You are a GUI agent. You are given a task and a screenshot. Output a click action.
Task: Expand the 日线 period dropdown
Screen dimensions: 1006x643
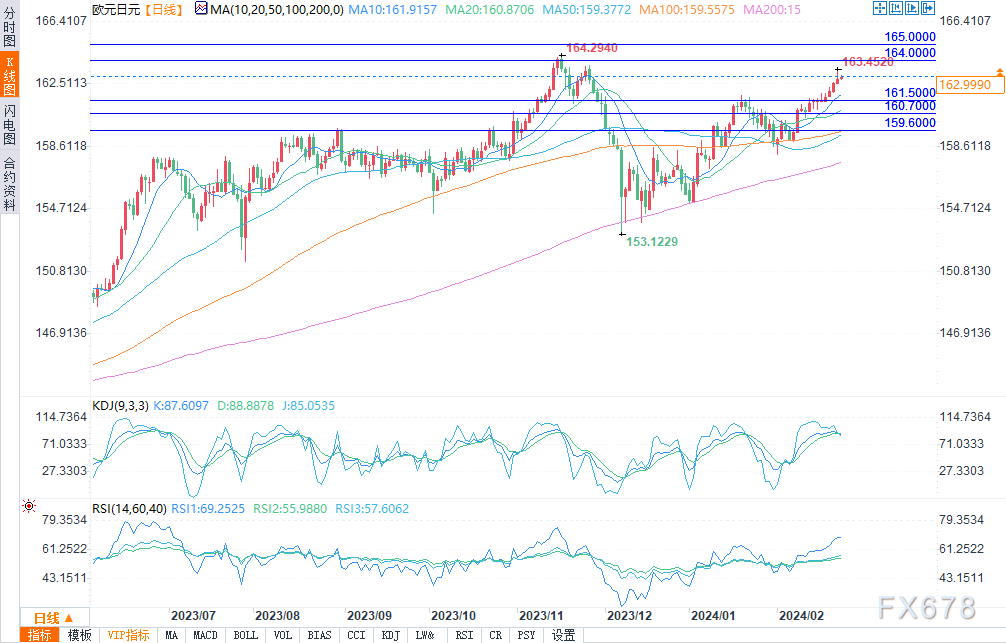tap(55, 618)
